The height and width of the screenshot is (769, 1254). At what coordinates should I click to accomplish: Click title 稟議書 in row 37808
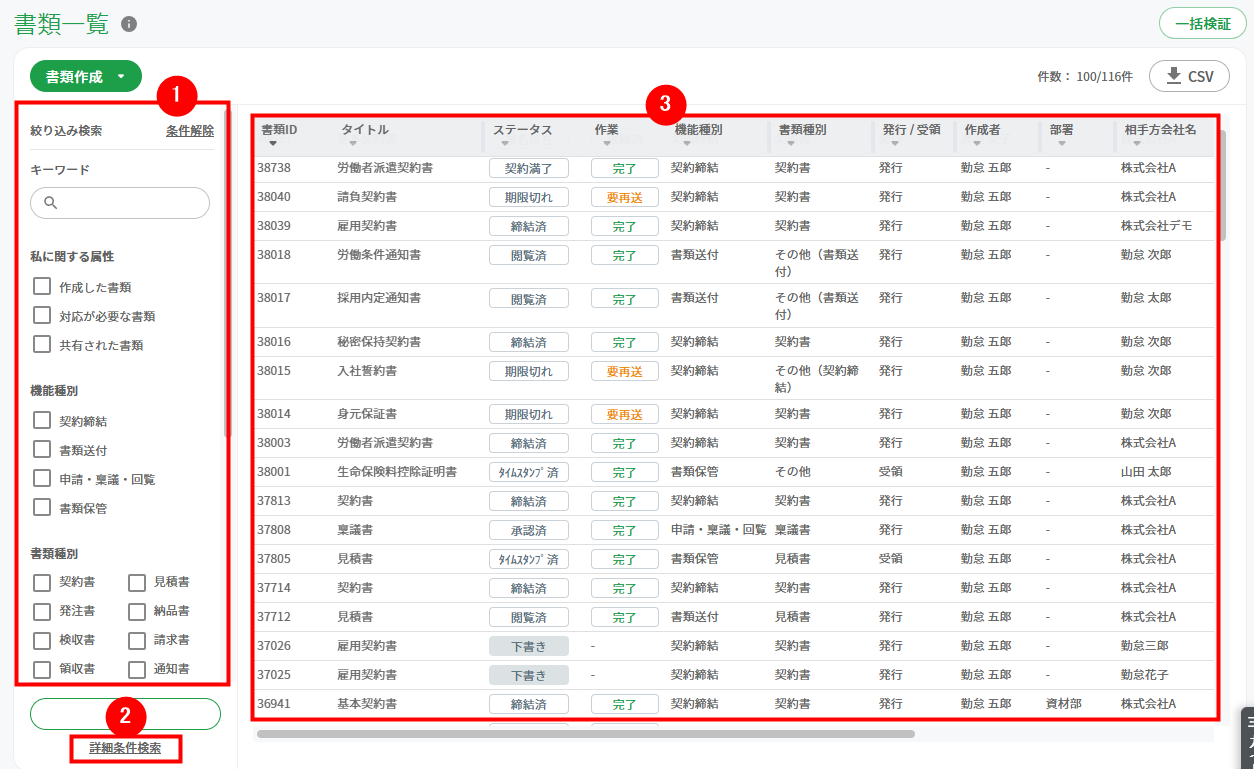pyautogui.click(x=355, y=529)
